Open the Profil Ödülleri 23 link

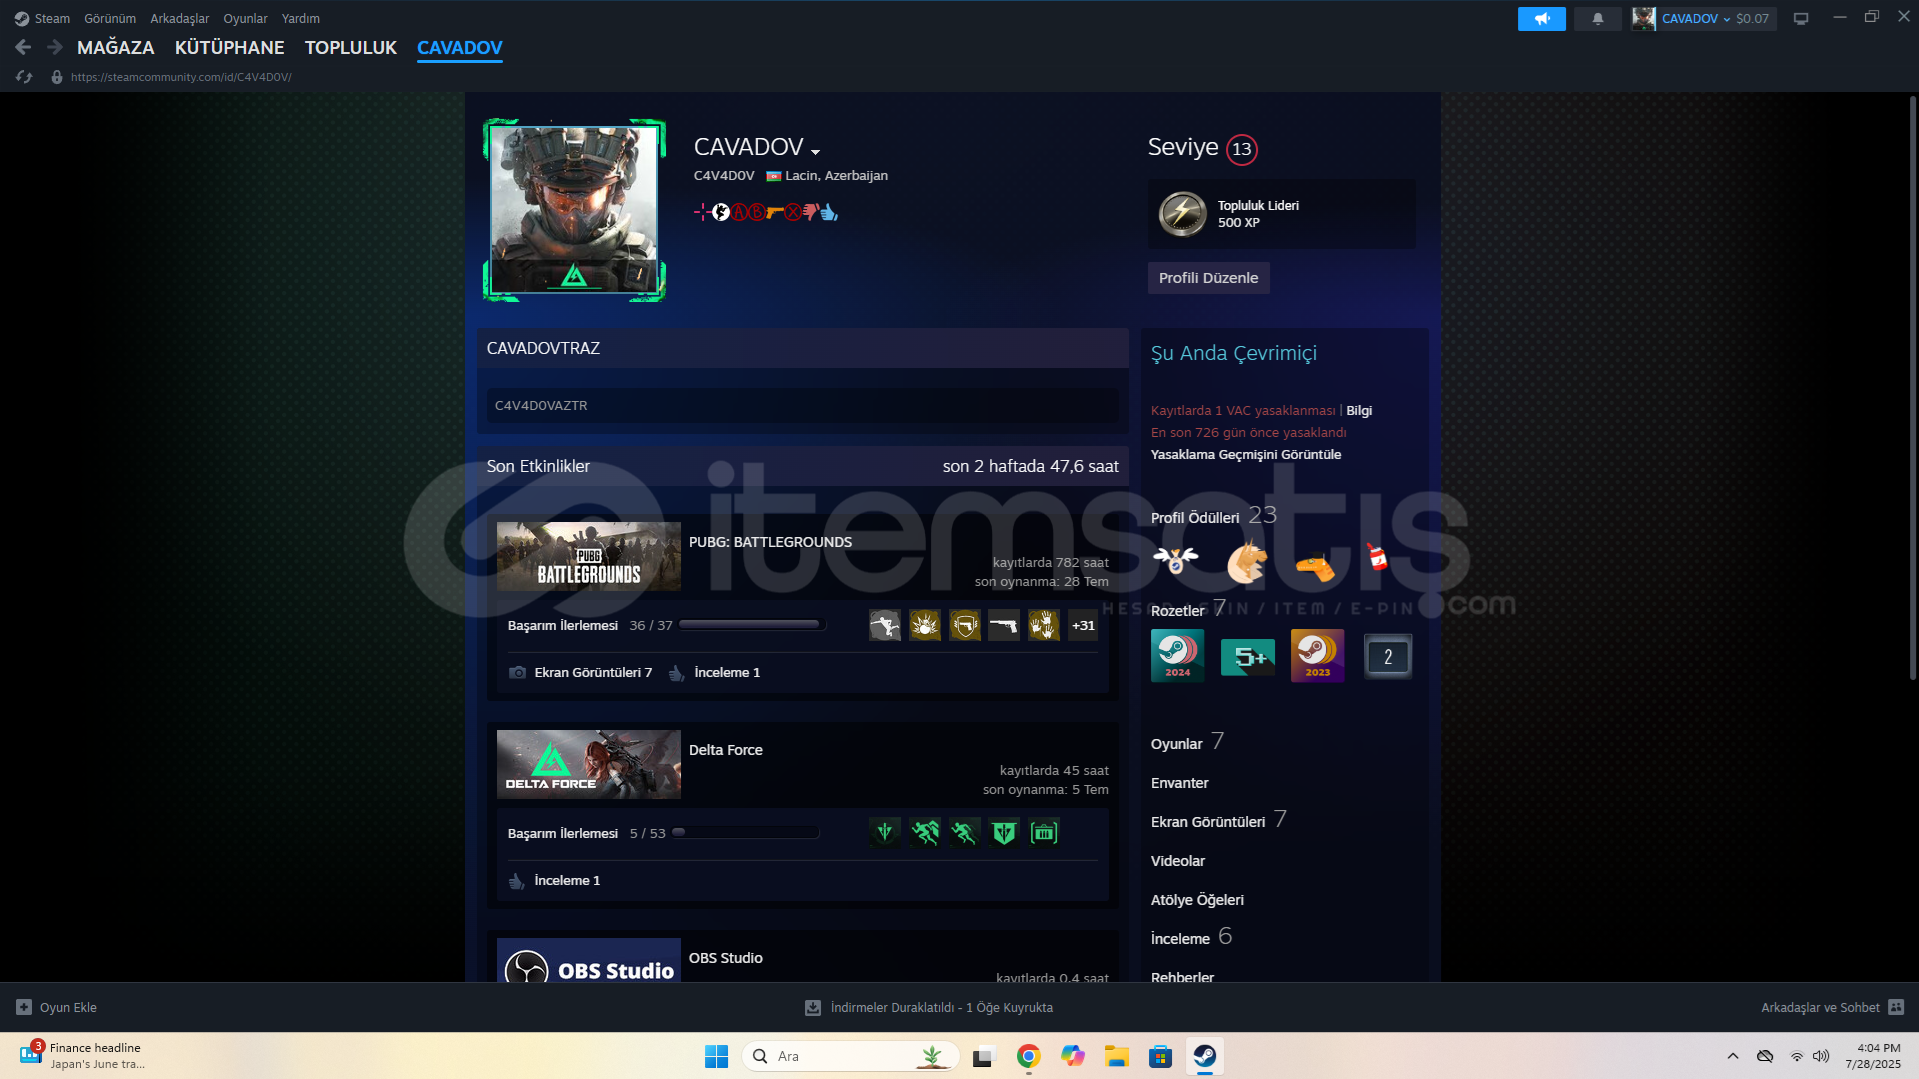1213,516
